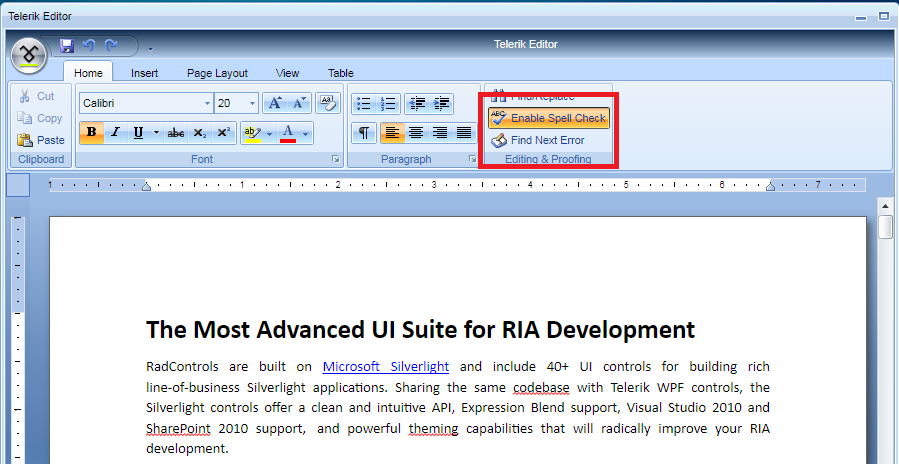This screenshot has height=464, width=899.
Task: Toggle italic formatting
Action: (x=115, y=132)
